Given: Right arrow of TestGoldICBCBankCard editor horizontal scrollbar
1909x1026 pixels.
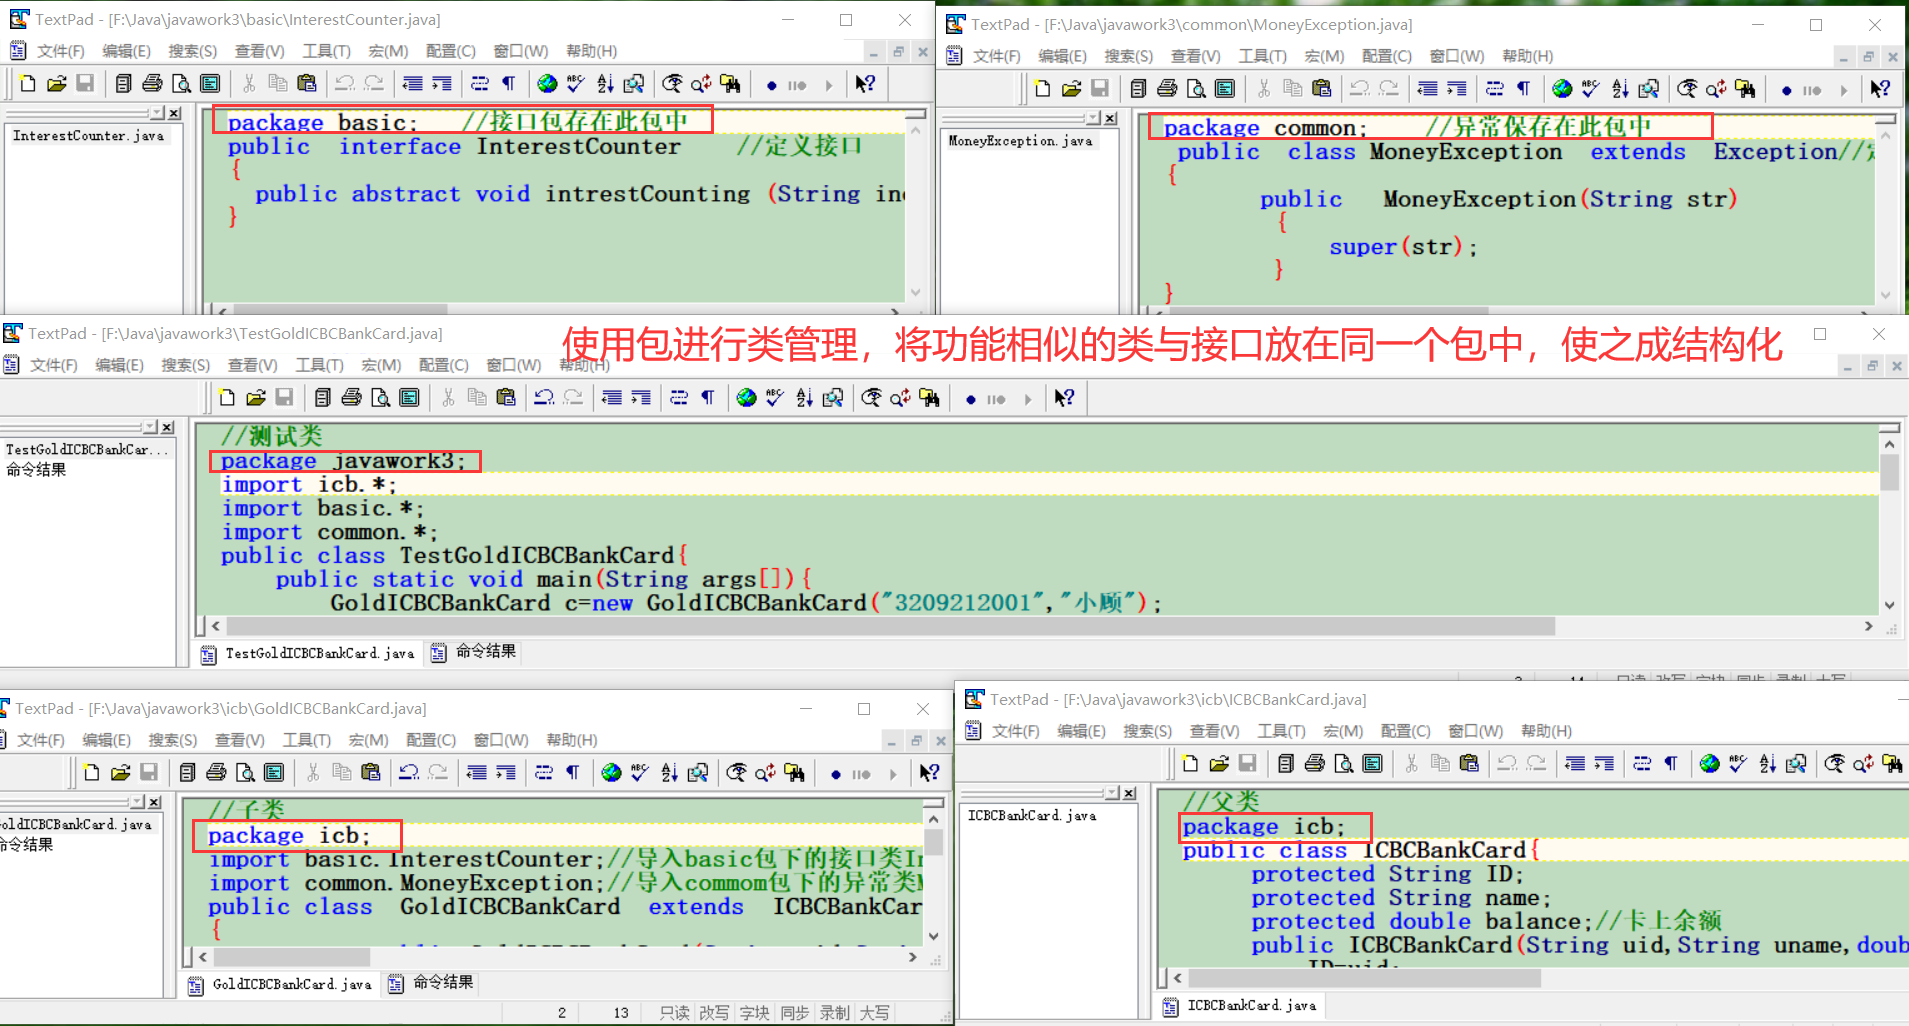Looking at the screenshot, I should [1868, 626].
